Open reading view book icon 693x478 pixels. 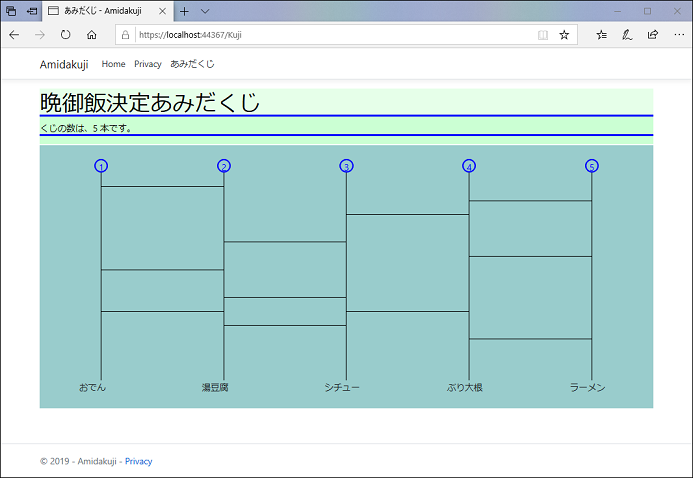click(x=543, y=35)
